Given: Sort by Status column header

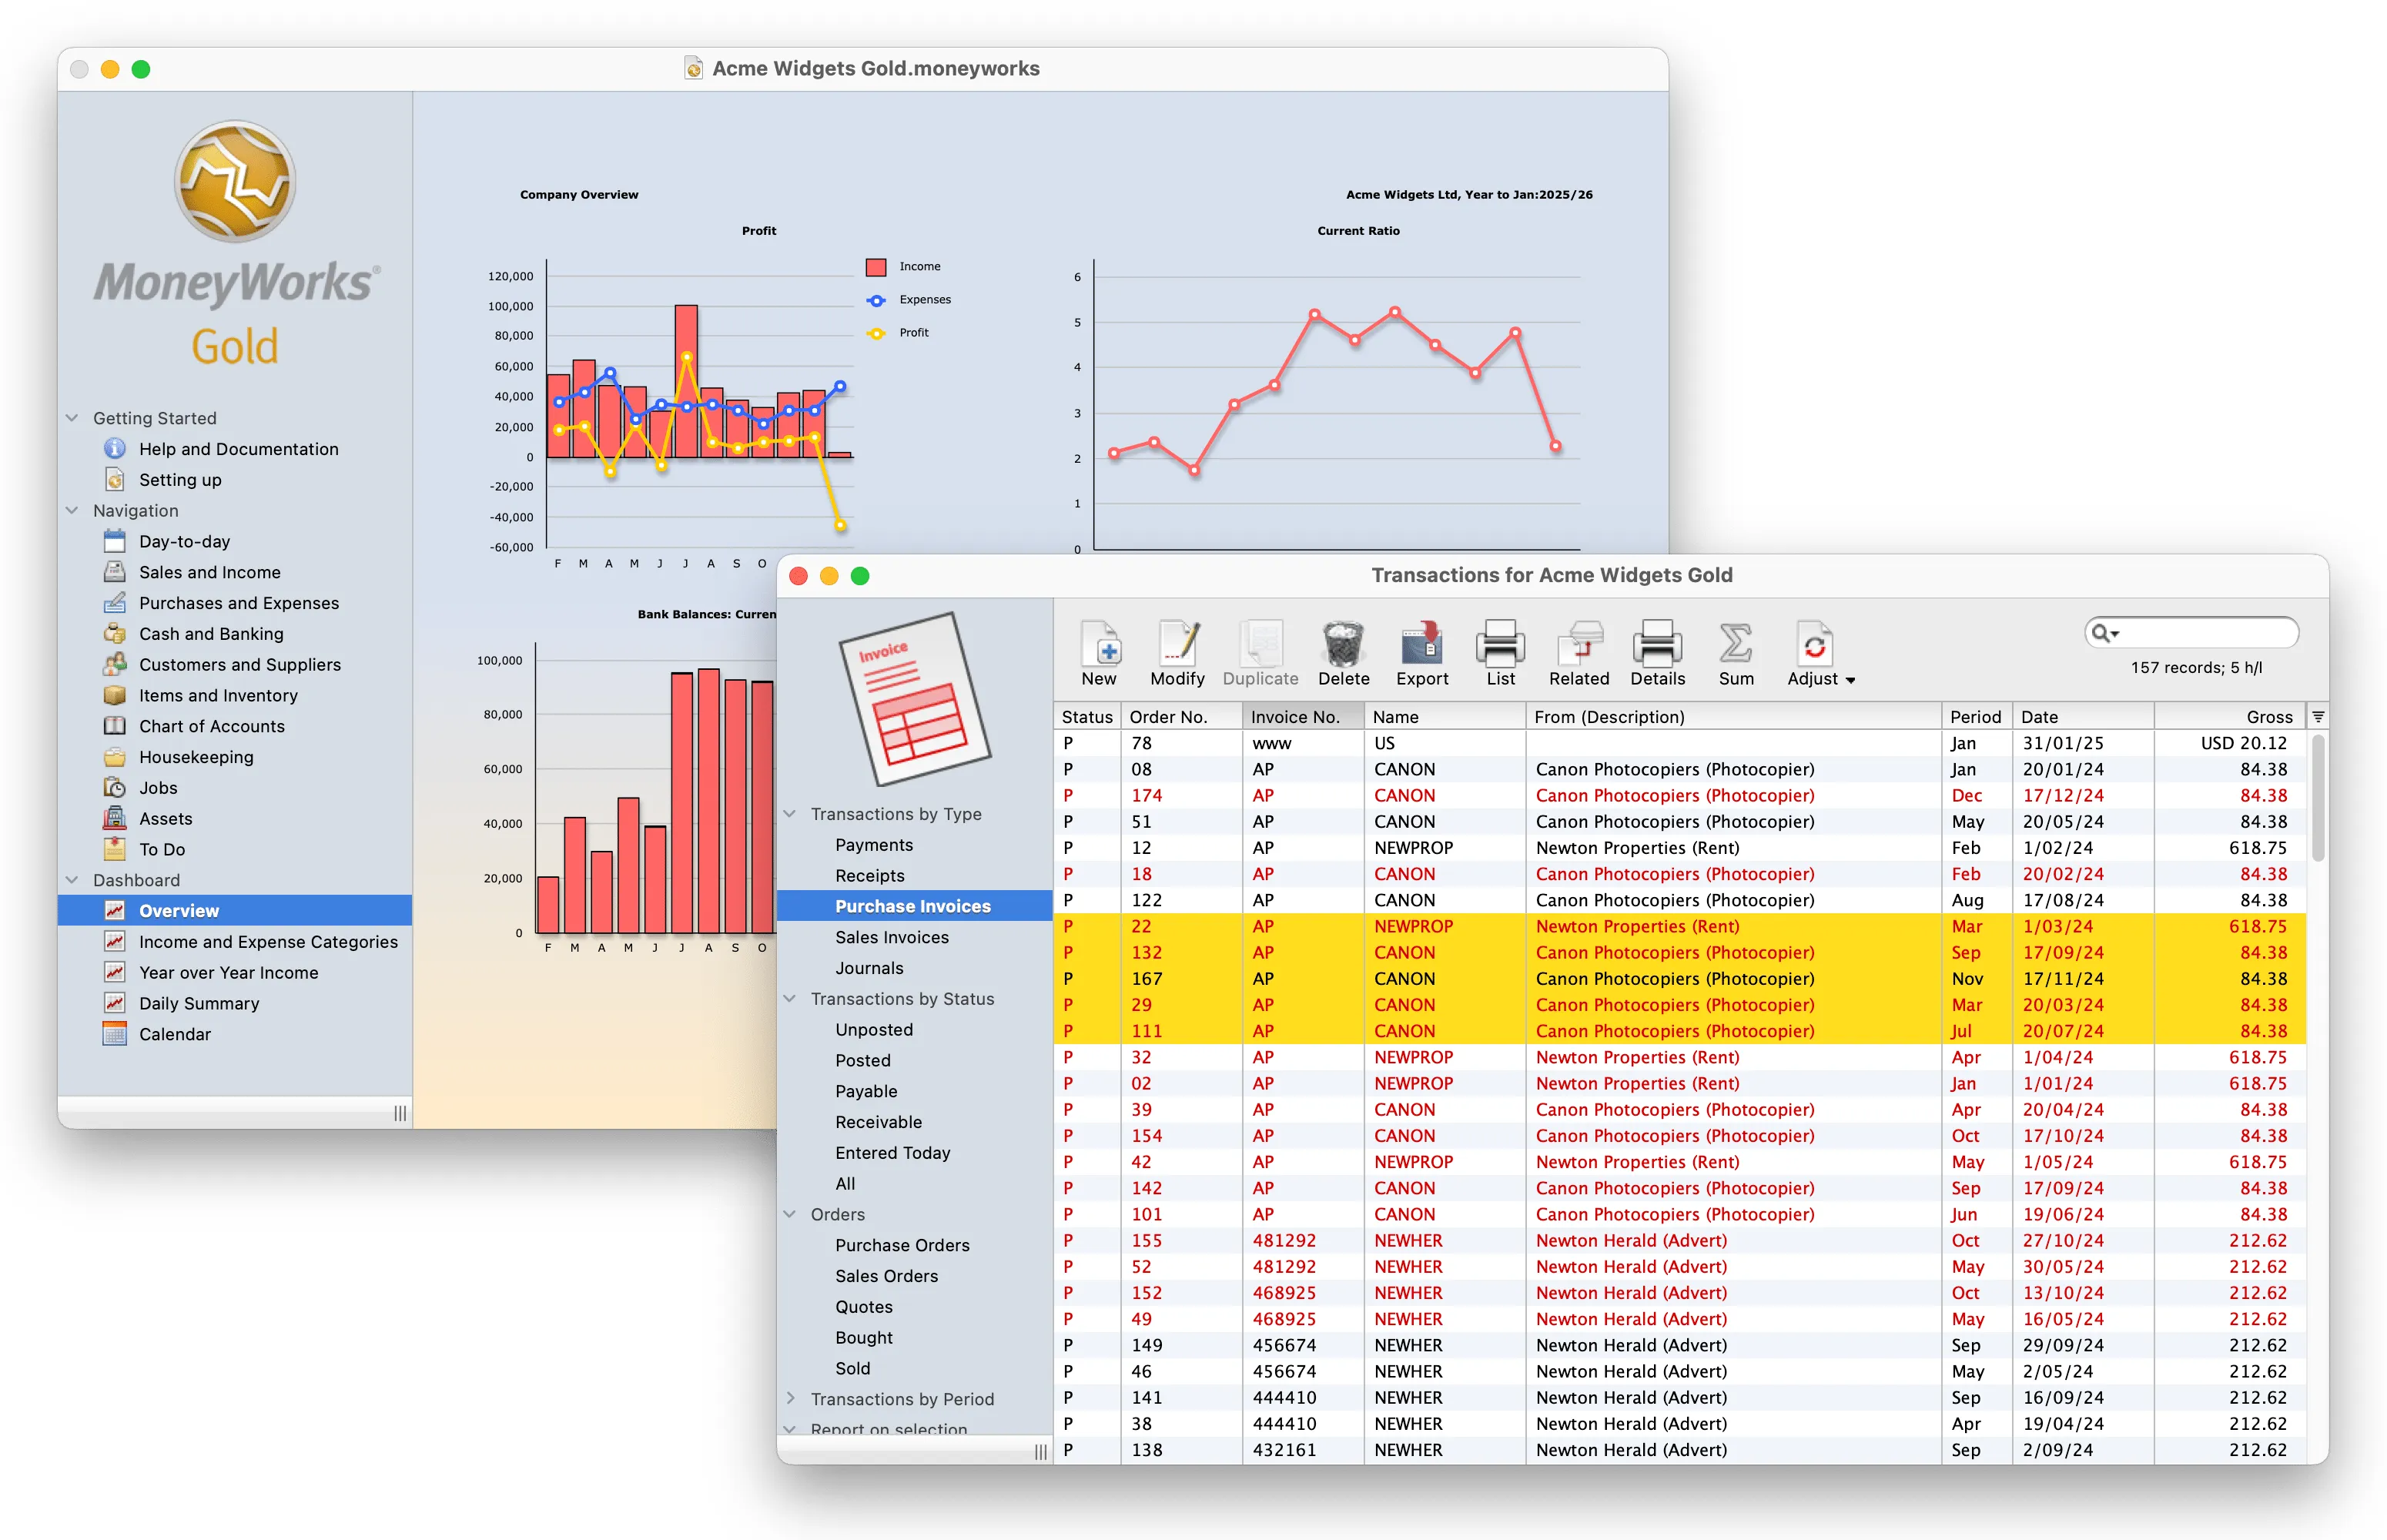Looking at the screenshot, I should click(1087, 716).
